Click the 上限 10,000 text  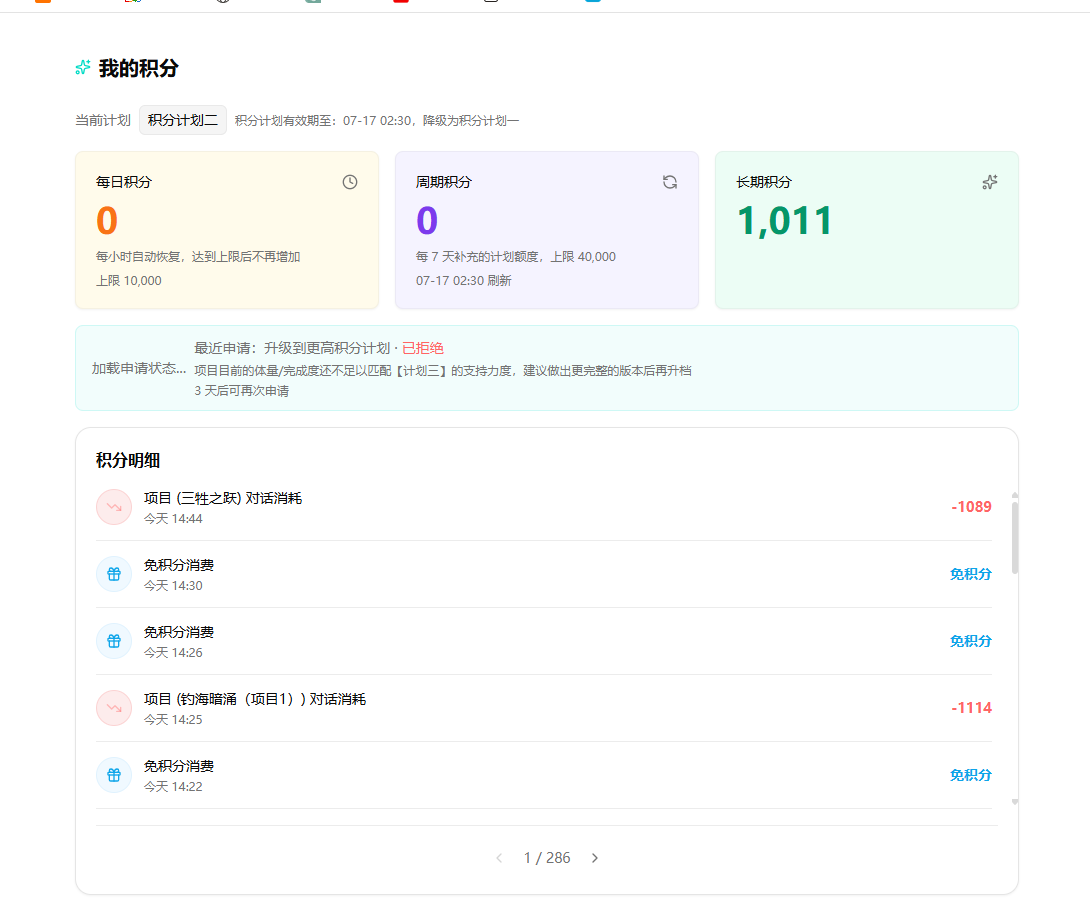click(x=129, y=281)
